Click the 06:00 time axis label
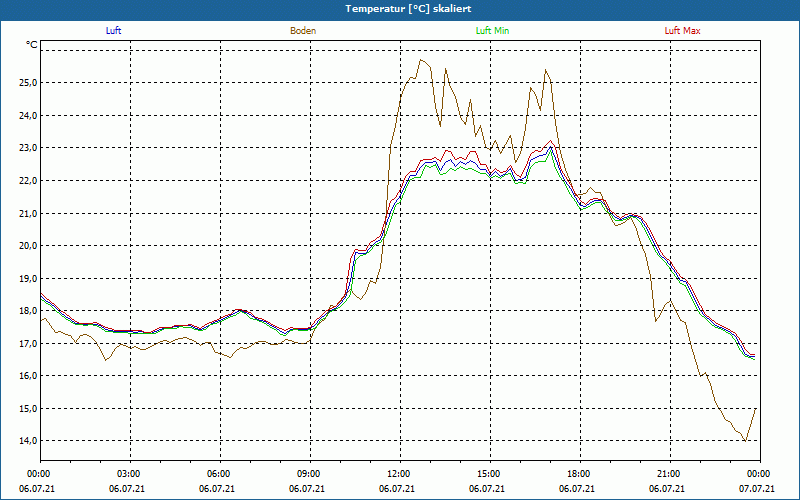Viewport: 800px width, 500px height. (220, 473)
